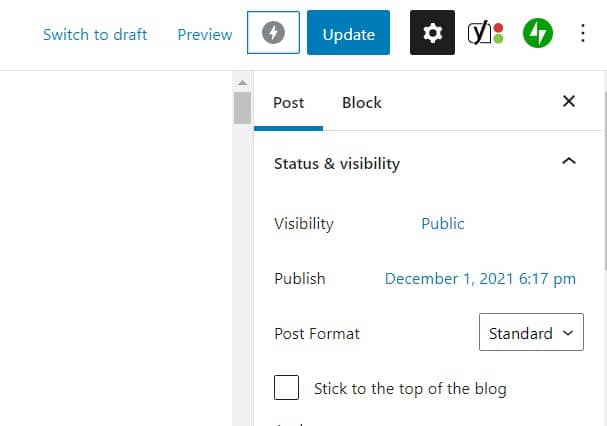Click the Status & visibility heading
This screenshot has height=426, width=607.
(337, 163)
